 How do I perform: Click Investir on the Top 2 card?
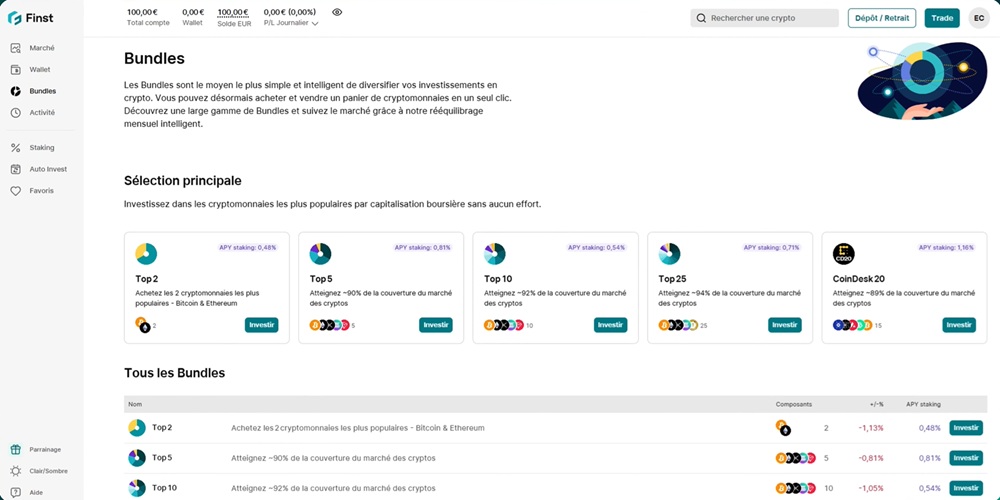(261, 325)
